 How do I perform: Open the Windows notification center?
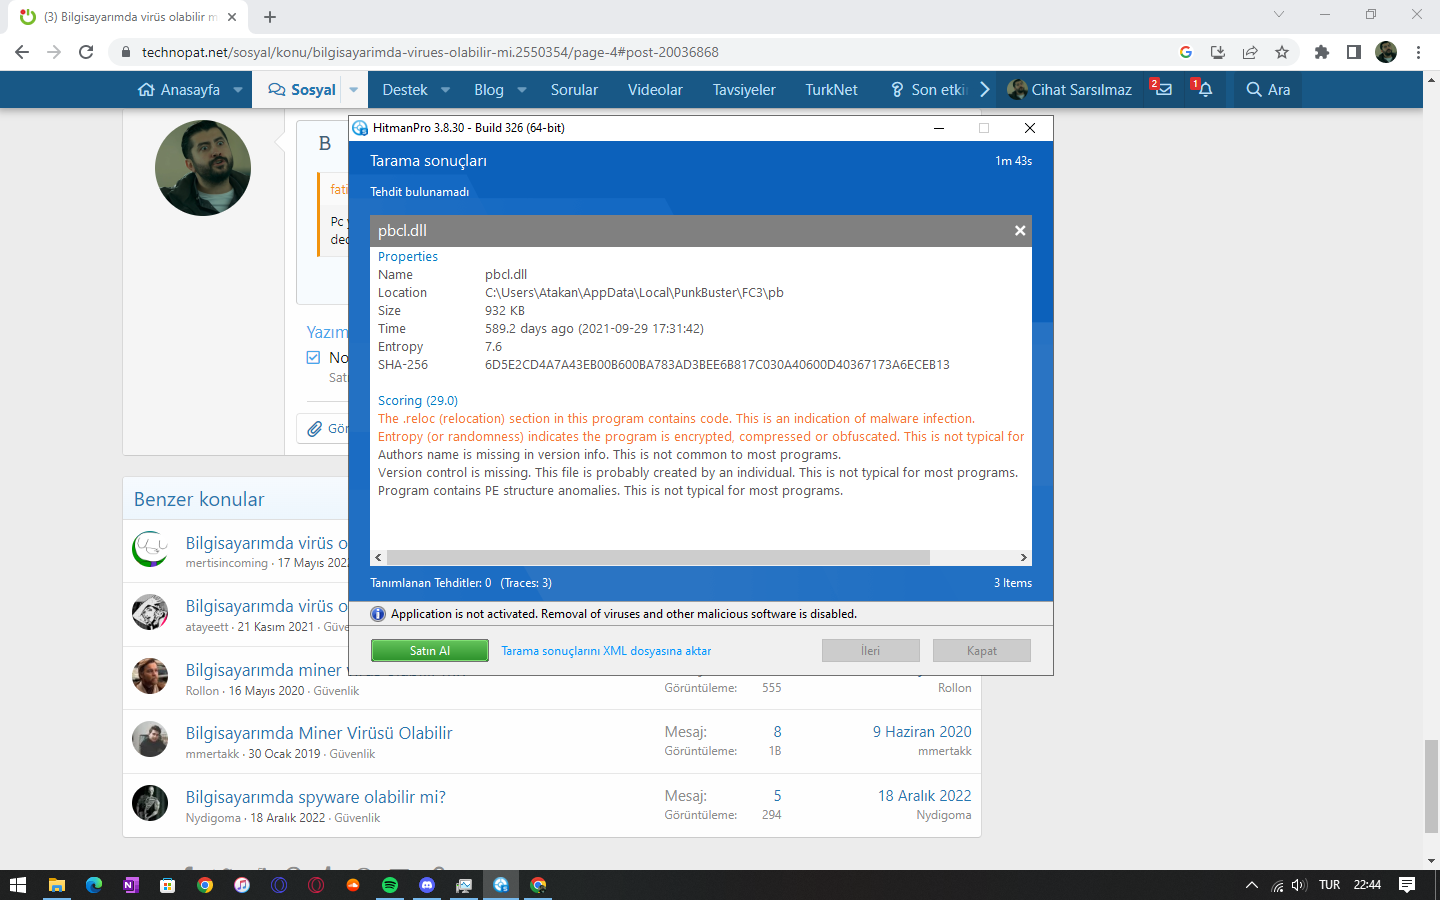pos(1407,885)
